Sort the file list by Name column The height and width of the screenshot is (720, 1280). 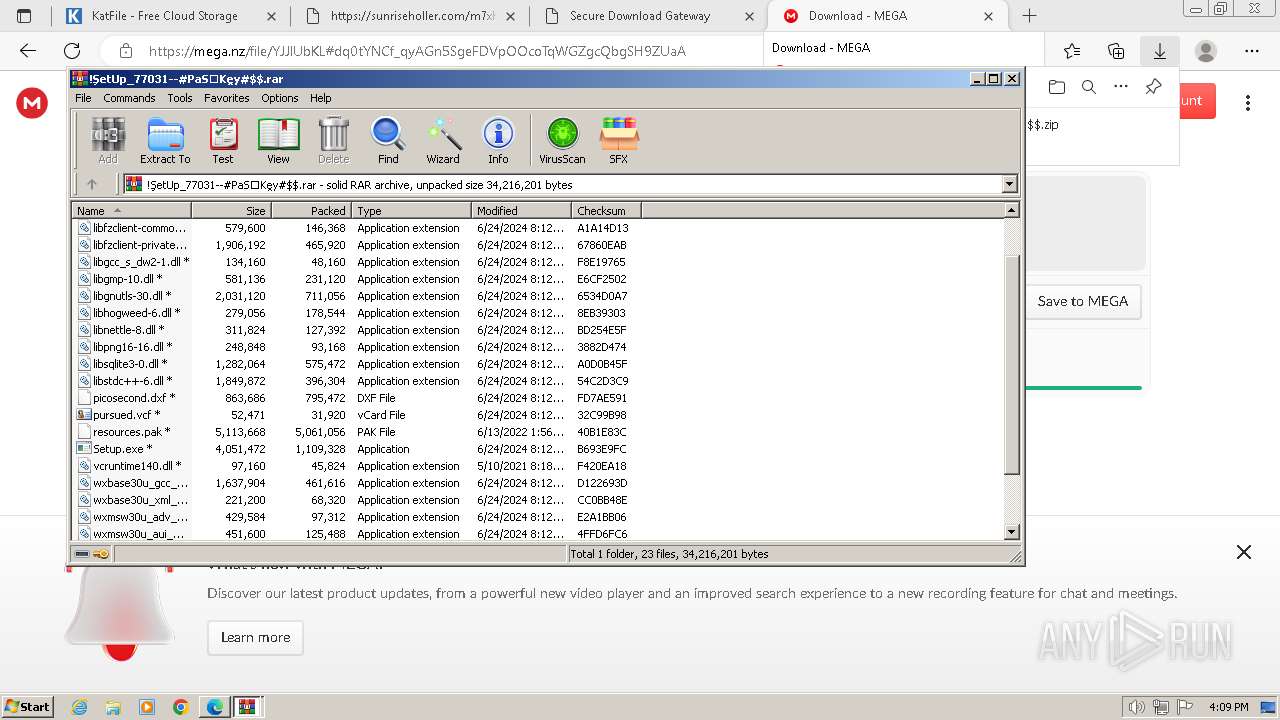point(132,210)
